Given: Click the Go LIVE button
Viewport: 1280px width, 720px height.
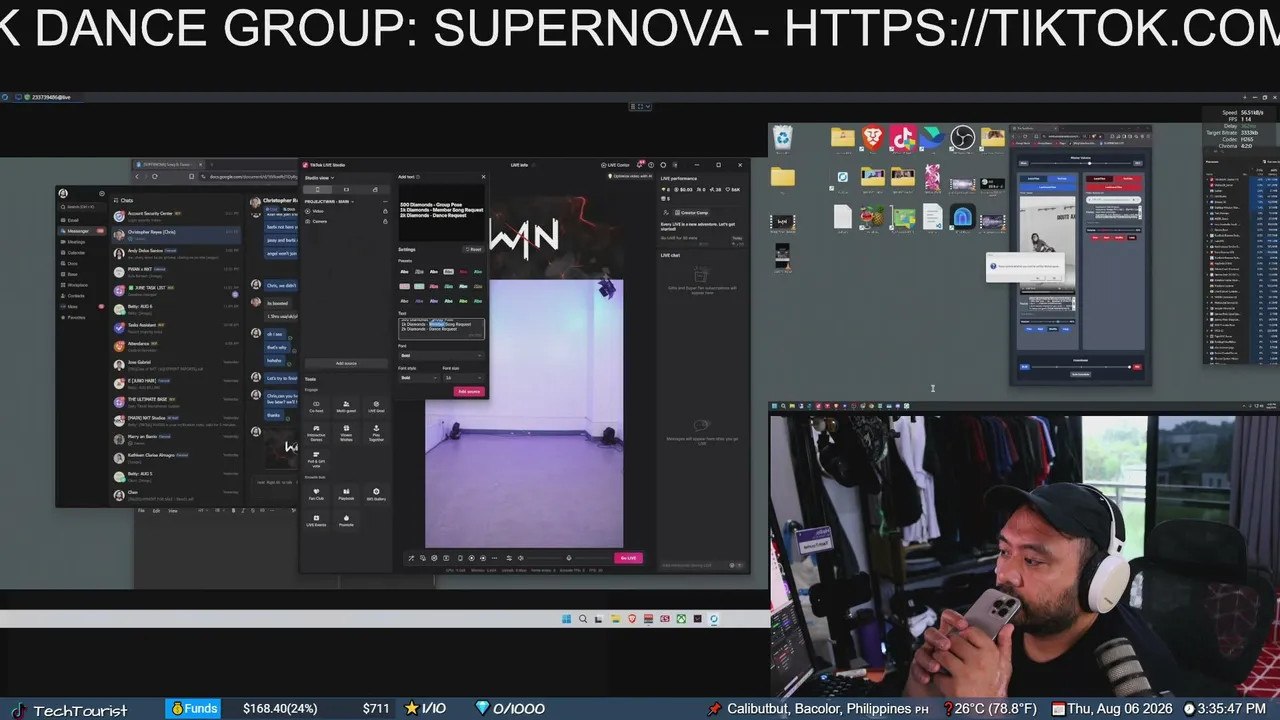Looking at the screenshot, I should pyautogui.click(x=628, y=558).
